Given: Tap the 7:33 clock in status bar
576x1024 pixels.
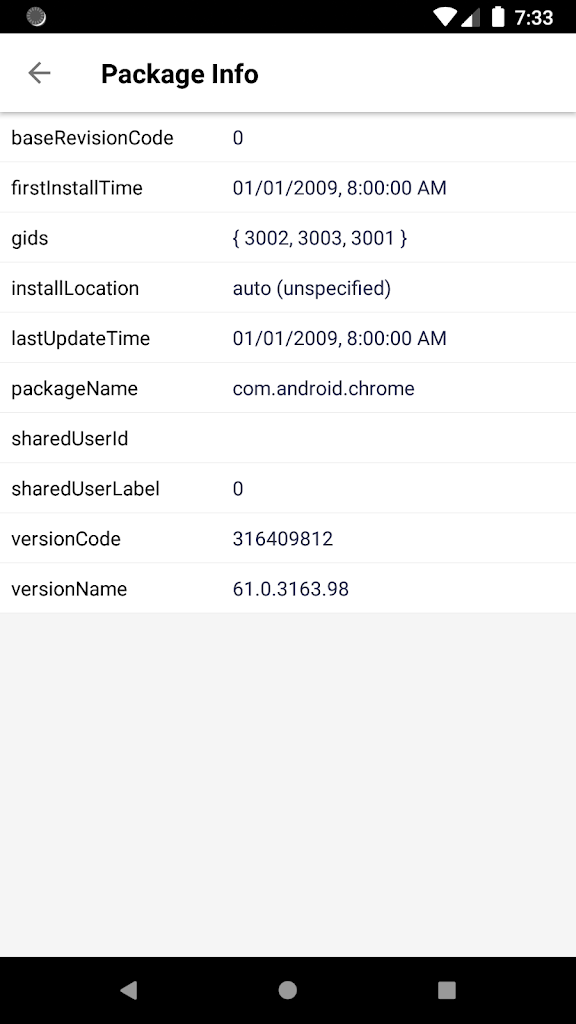Looking at the screenshot, I should (x=534, y=18).
